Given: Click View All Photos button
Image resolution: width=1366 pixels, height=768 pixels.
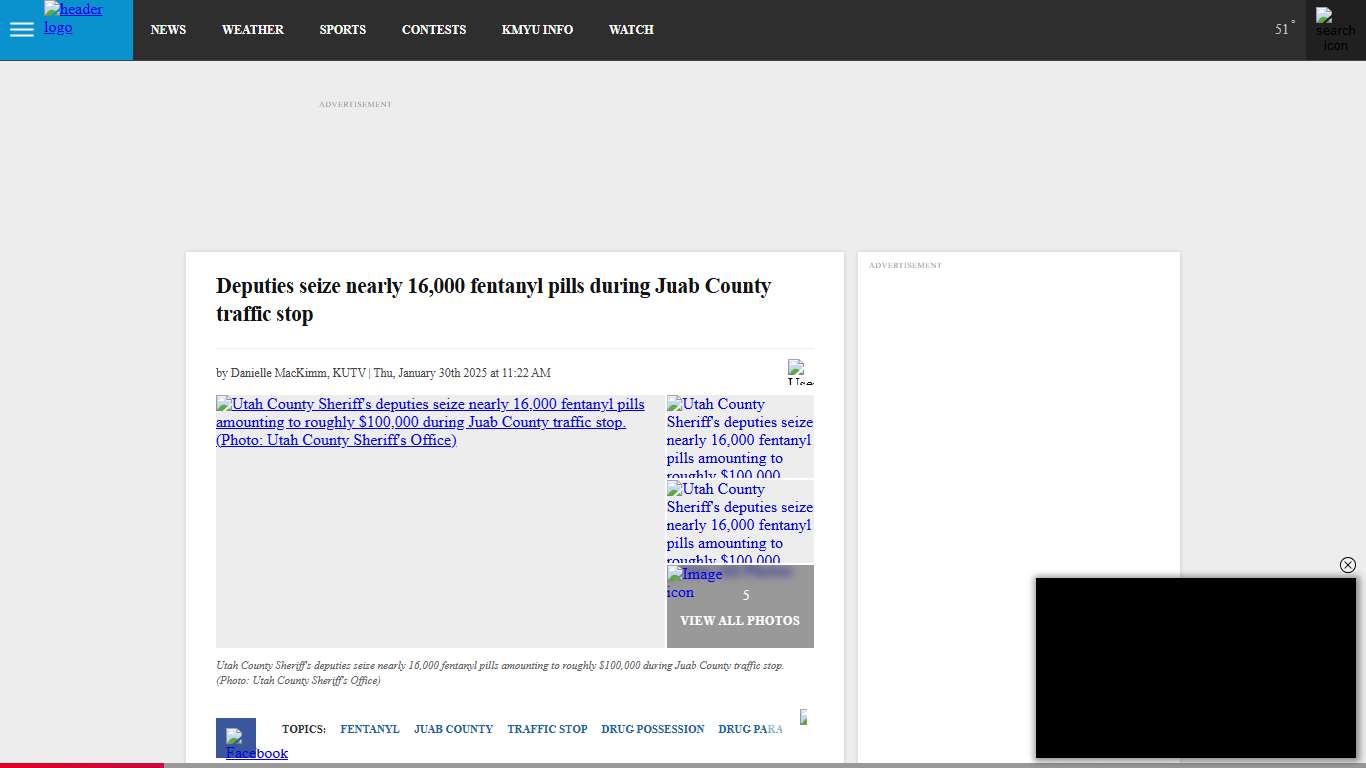Looking at the screenshot, I should 740,621.
